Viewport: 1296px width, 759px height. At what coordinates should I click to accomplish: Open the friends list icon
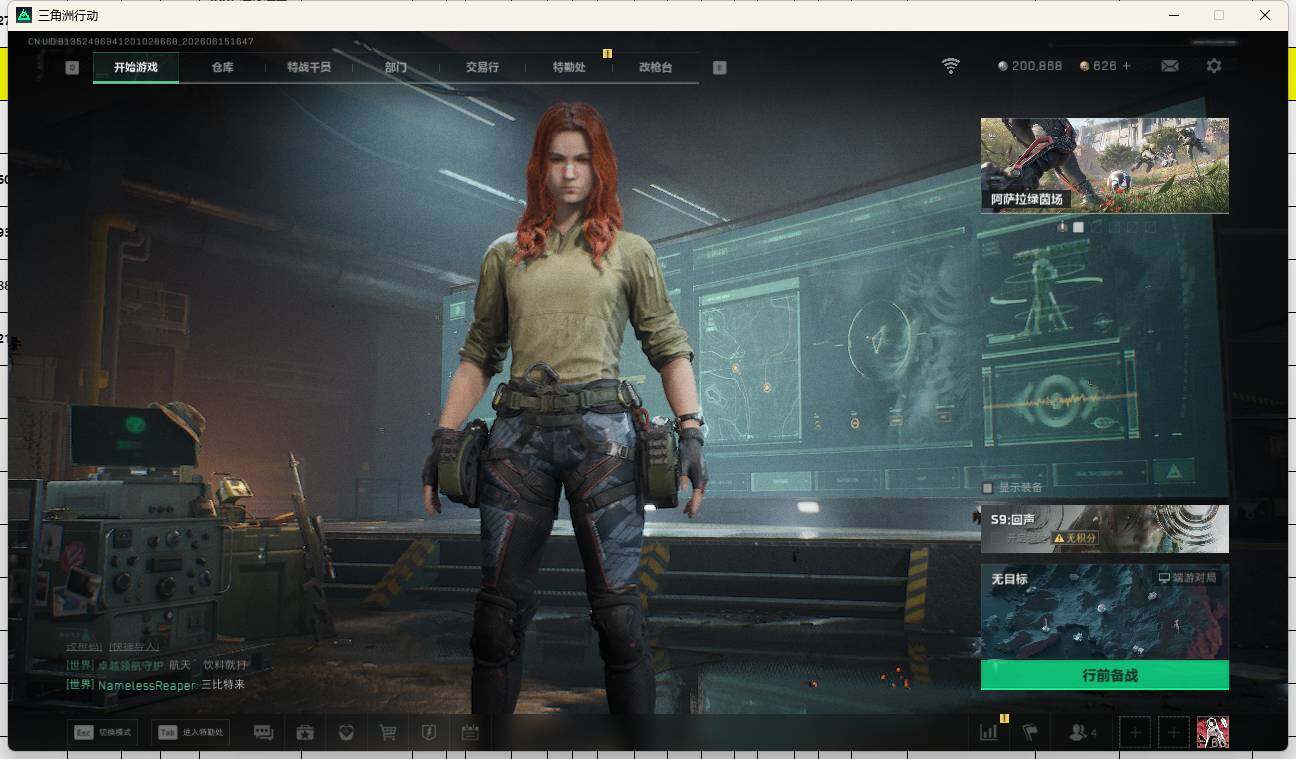point(1083,733)
